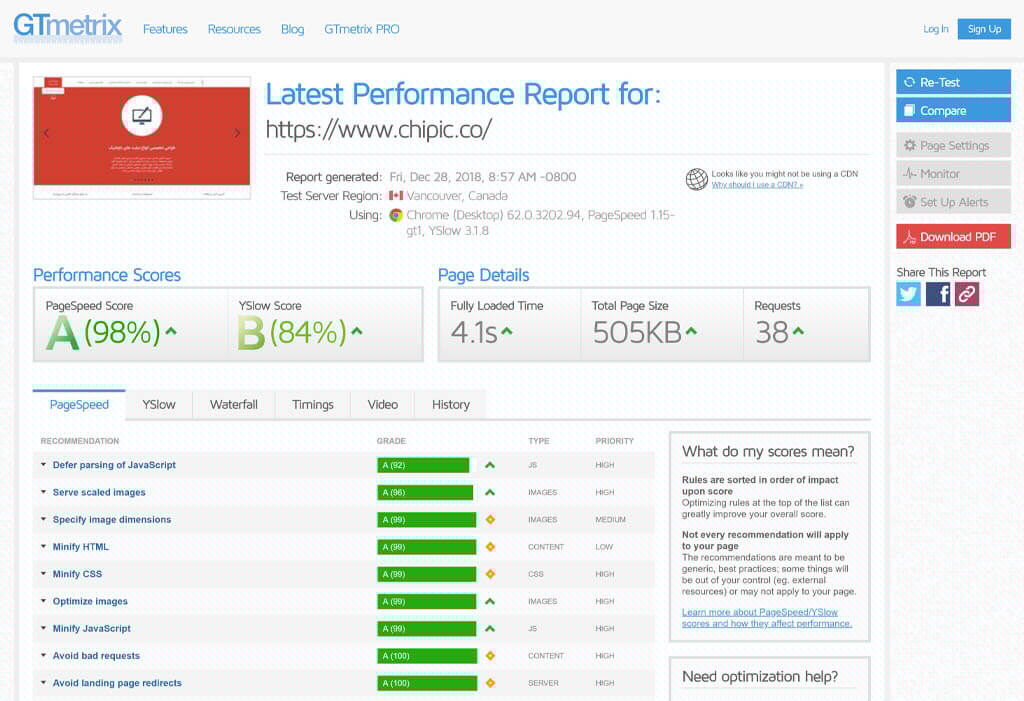Screen dimensions: 1024x701
Task: Sort by the Priority column header
Action: coord(615,441)
